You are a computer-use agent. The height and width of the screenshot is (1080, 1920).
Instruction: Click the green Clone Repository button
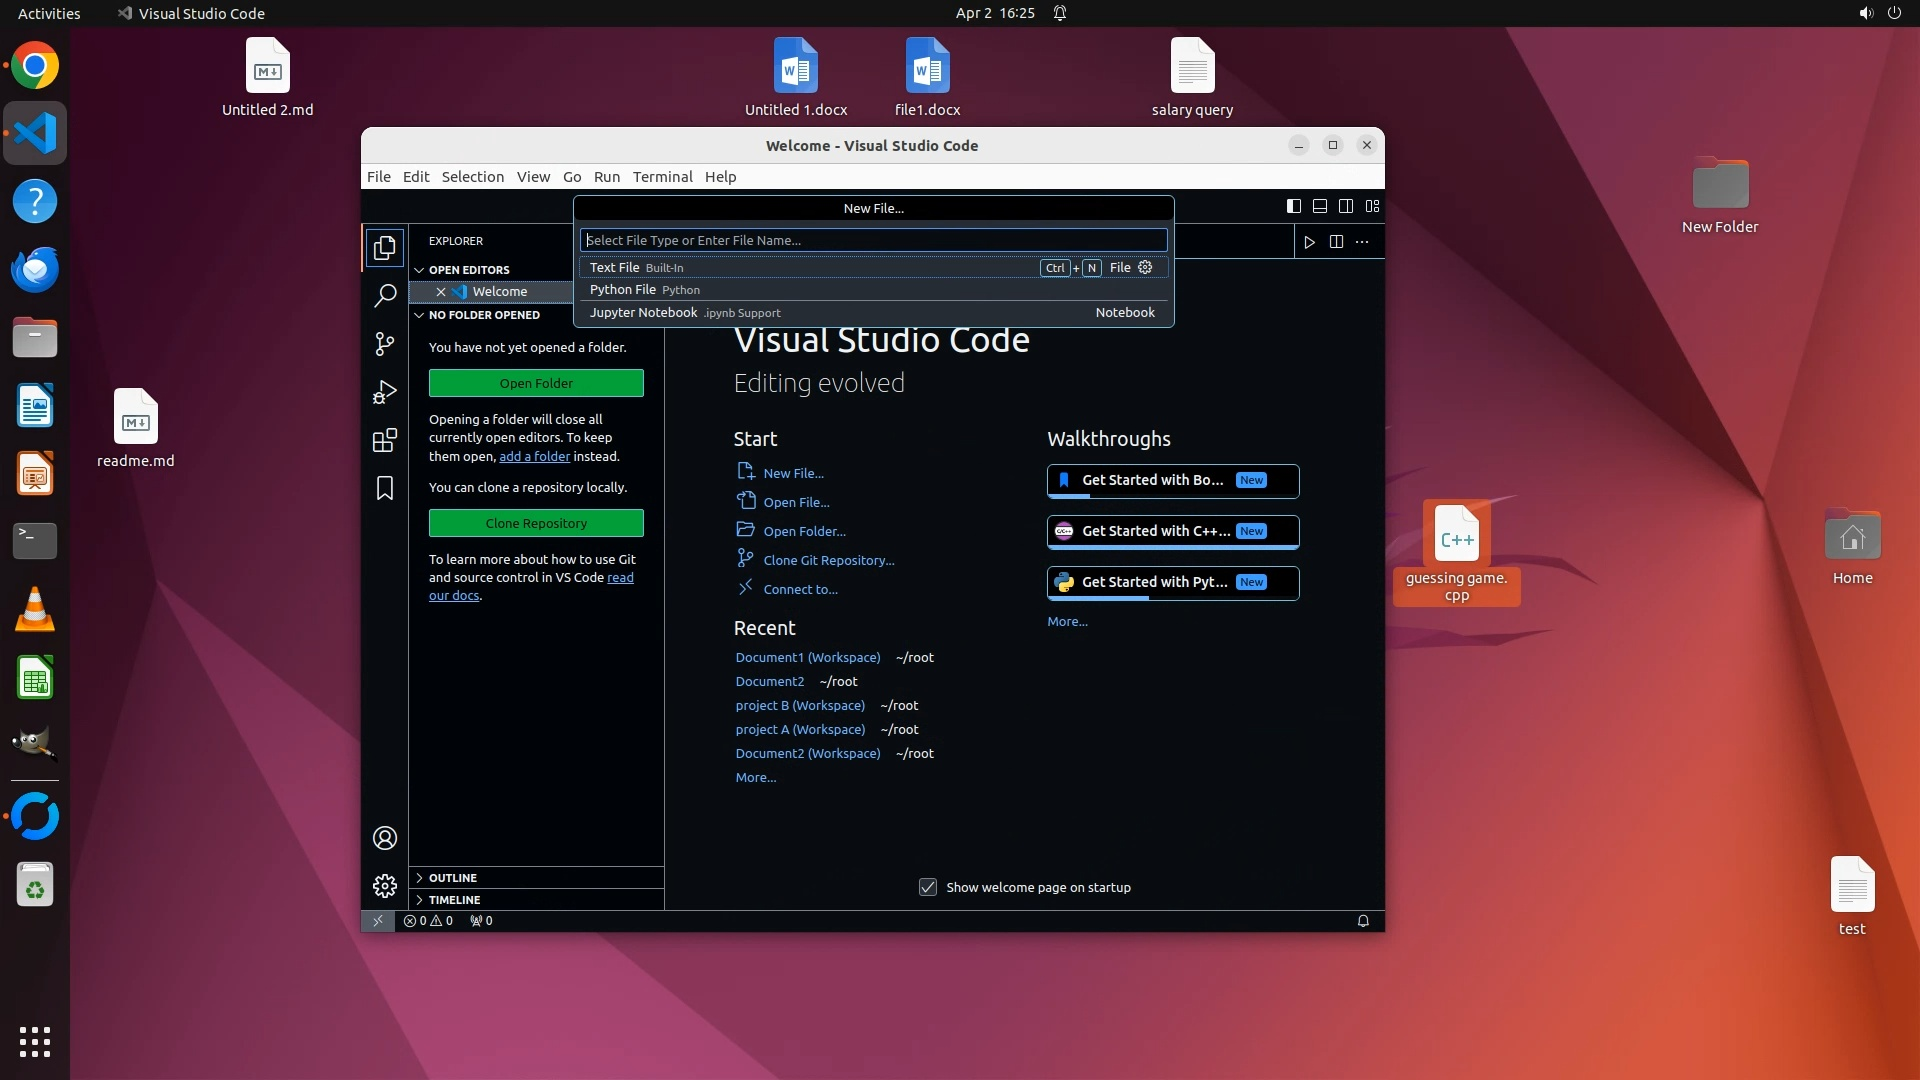click(536, 523)
